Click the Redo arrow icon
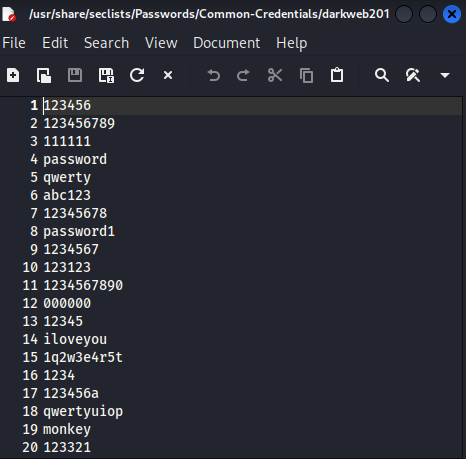The height and width of the screenshot is (459, 466). point(243,75)
